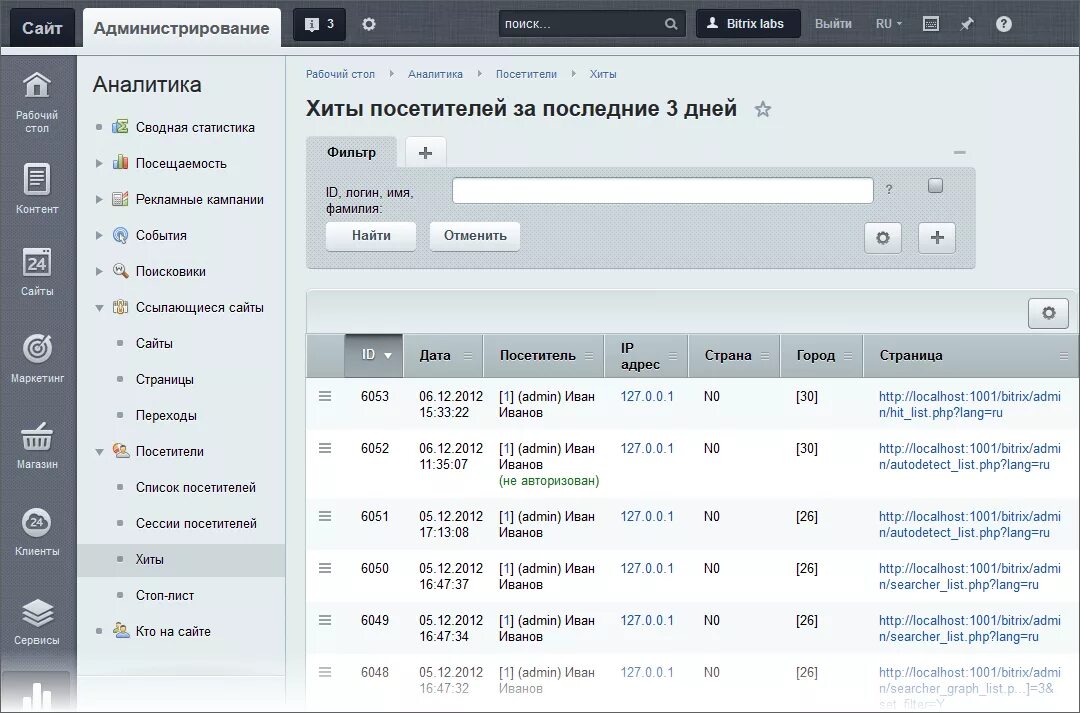This screenshot has width=1080, height=713.
Task: Open the Аналитика breadcrumb link
Action: 435,74
